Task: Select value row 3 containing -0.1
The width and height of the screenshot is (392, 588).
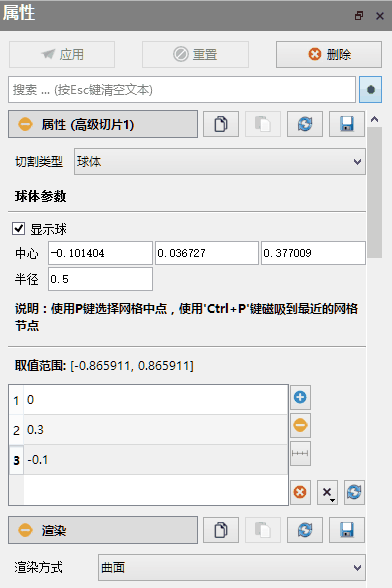Action: click(x=148, y=460)
